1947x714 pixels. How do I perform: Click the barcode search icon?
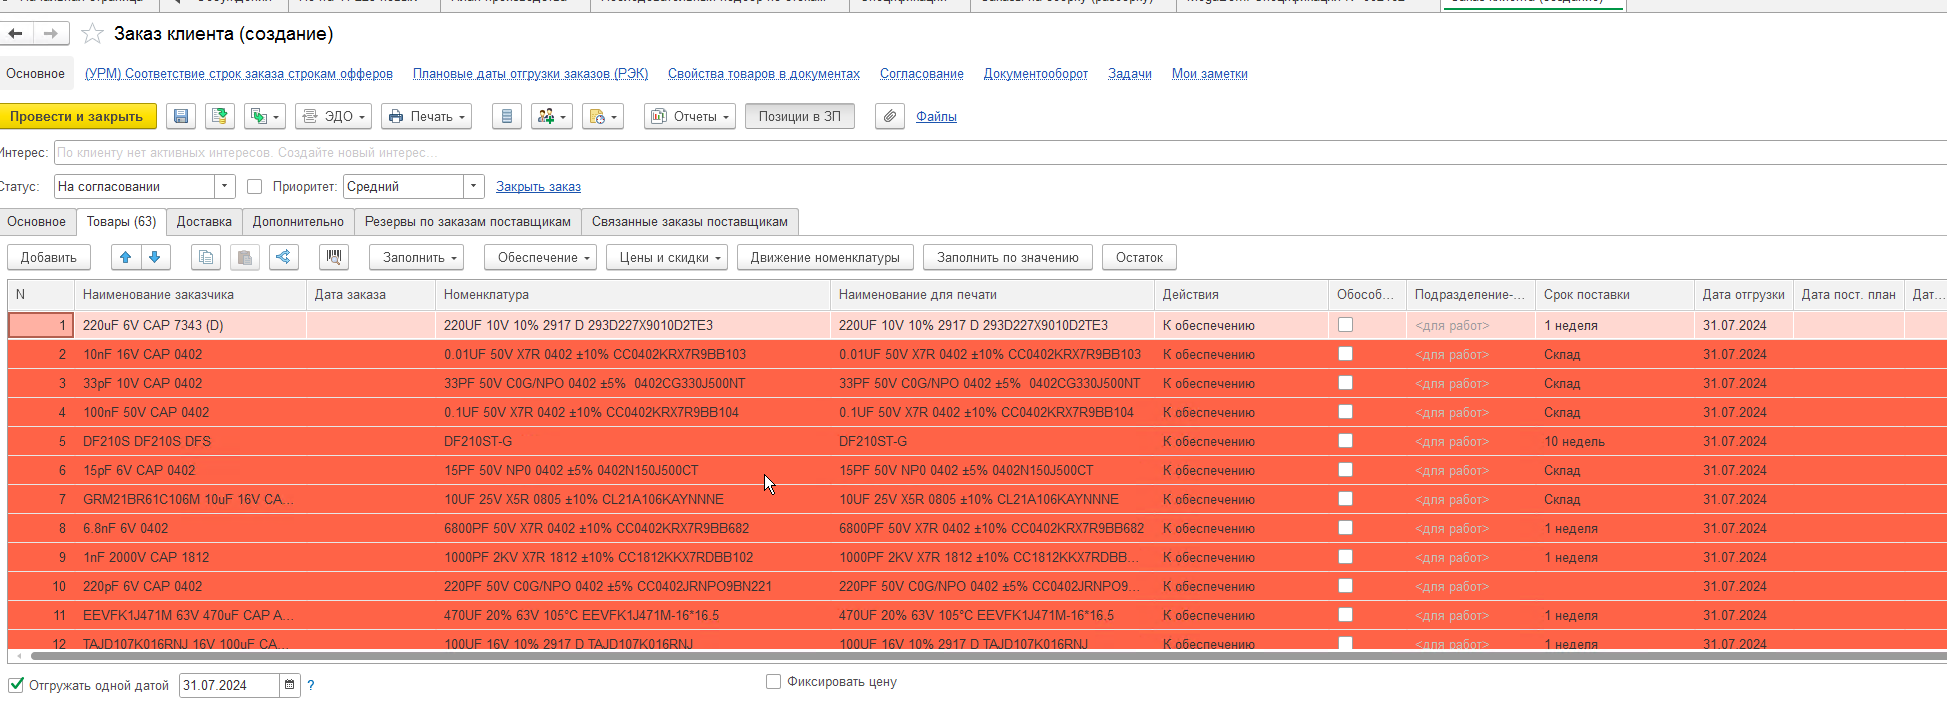pos(334,258)
